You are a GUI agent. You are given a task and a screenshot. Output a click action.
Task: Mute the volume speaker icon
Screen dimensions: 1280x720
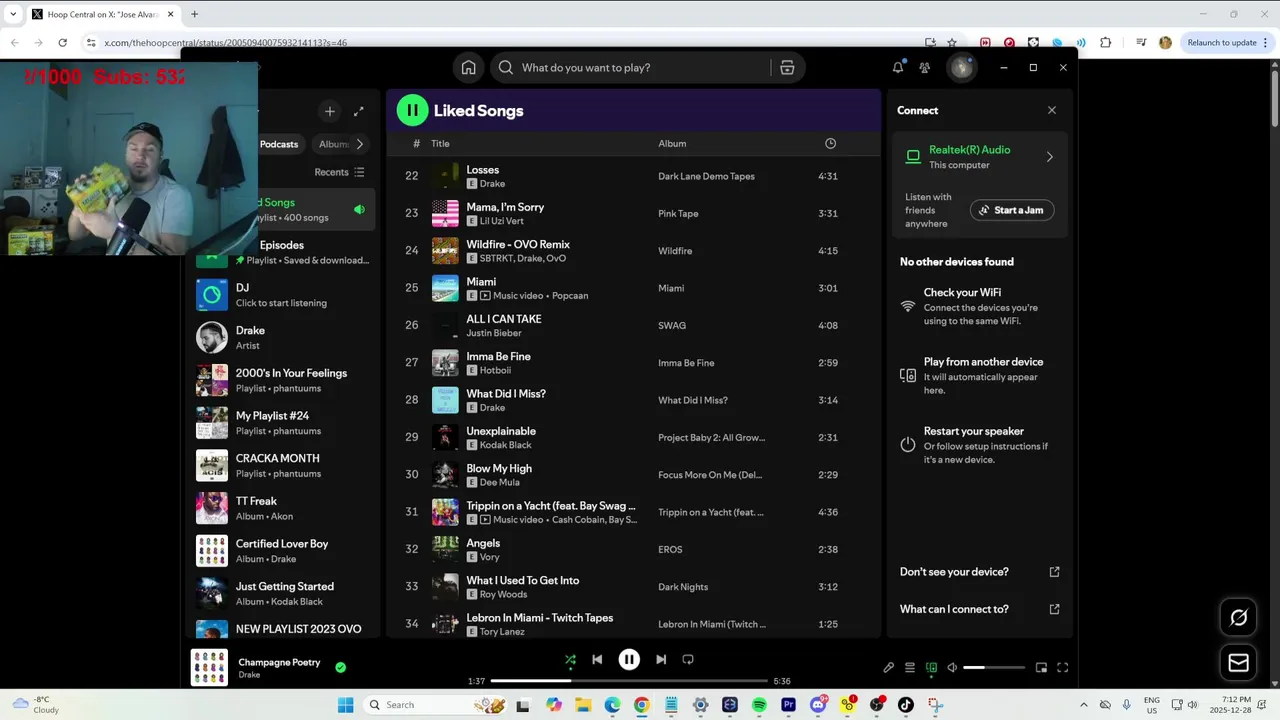pyautogui.click(x=952, y=668)
